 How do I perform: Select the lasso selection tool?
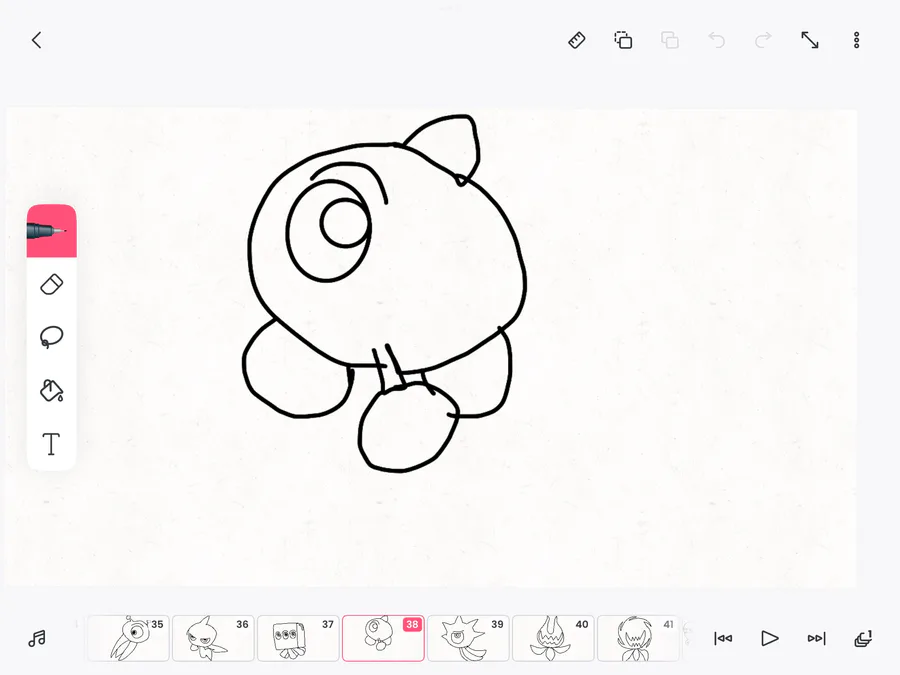(x=52, y=337)
